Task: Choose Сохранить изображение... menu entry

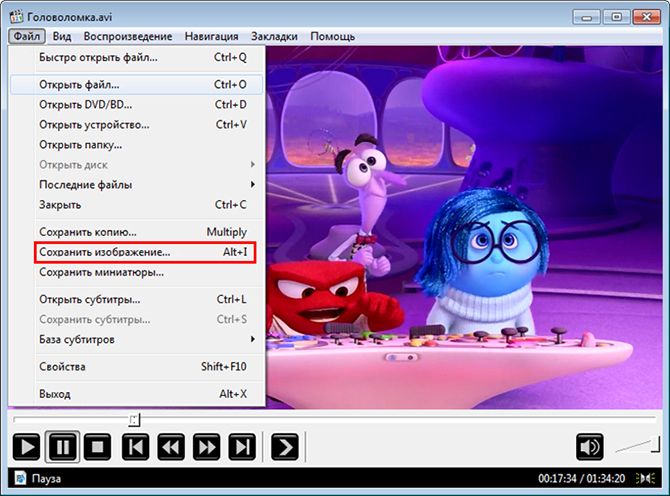Action: (137, 252)
